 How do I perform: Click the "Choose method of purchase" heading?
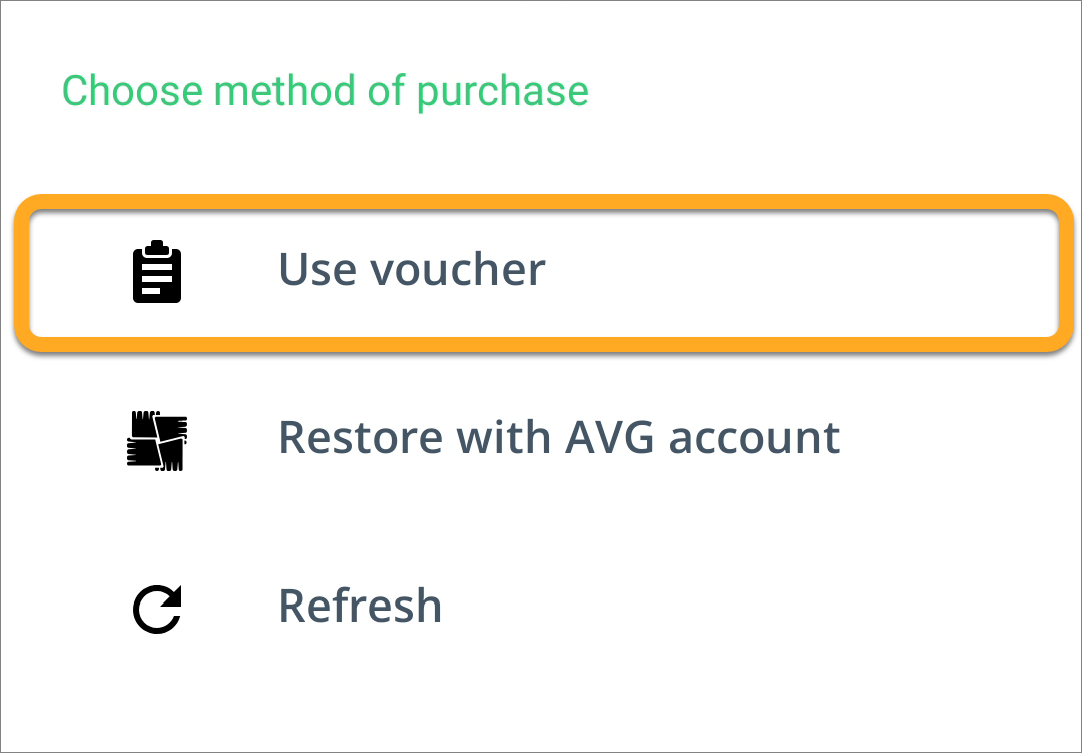(x=325, y=91)
